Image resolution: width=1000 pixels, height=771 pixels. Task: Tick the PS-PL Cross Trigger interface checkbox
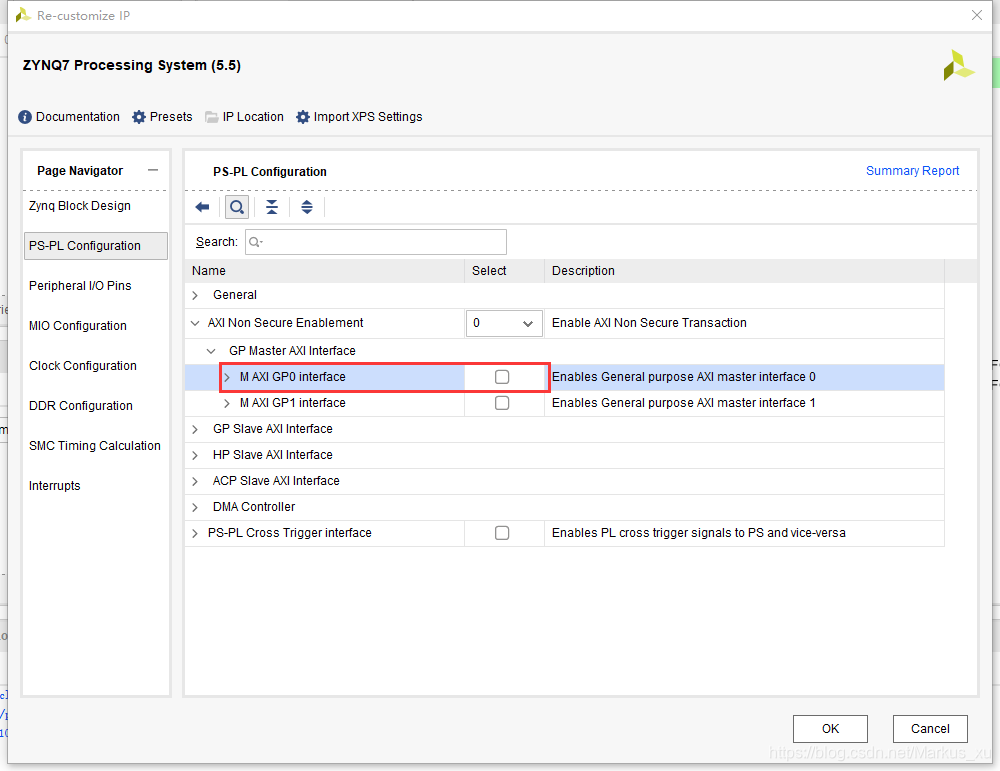pyautogui.click(x=502, y=533)
